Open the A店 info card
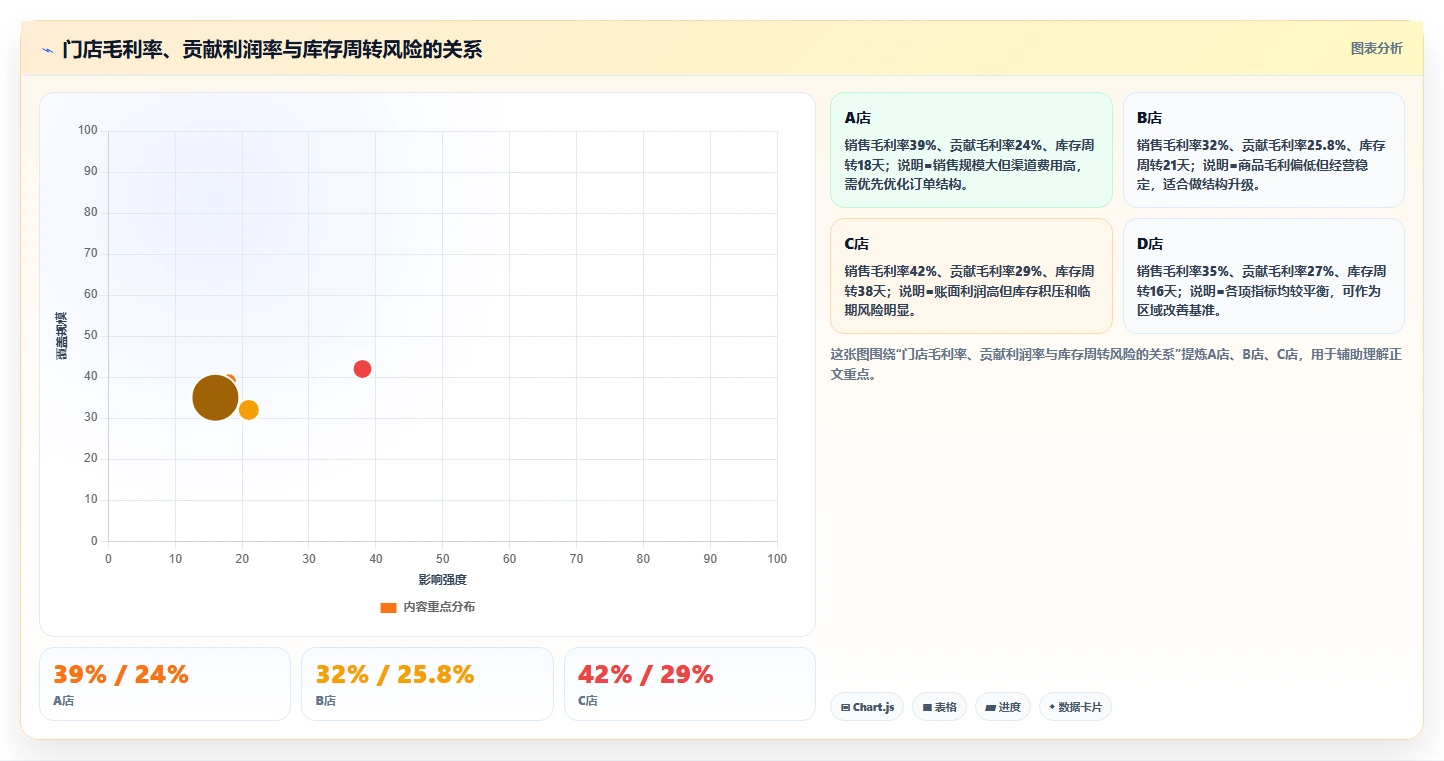Screen dimensions: 1444x761 pos(971,150)
